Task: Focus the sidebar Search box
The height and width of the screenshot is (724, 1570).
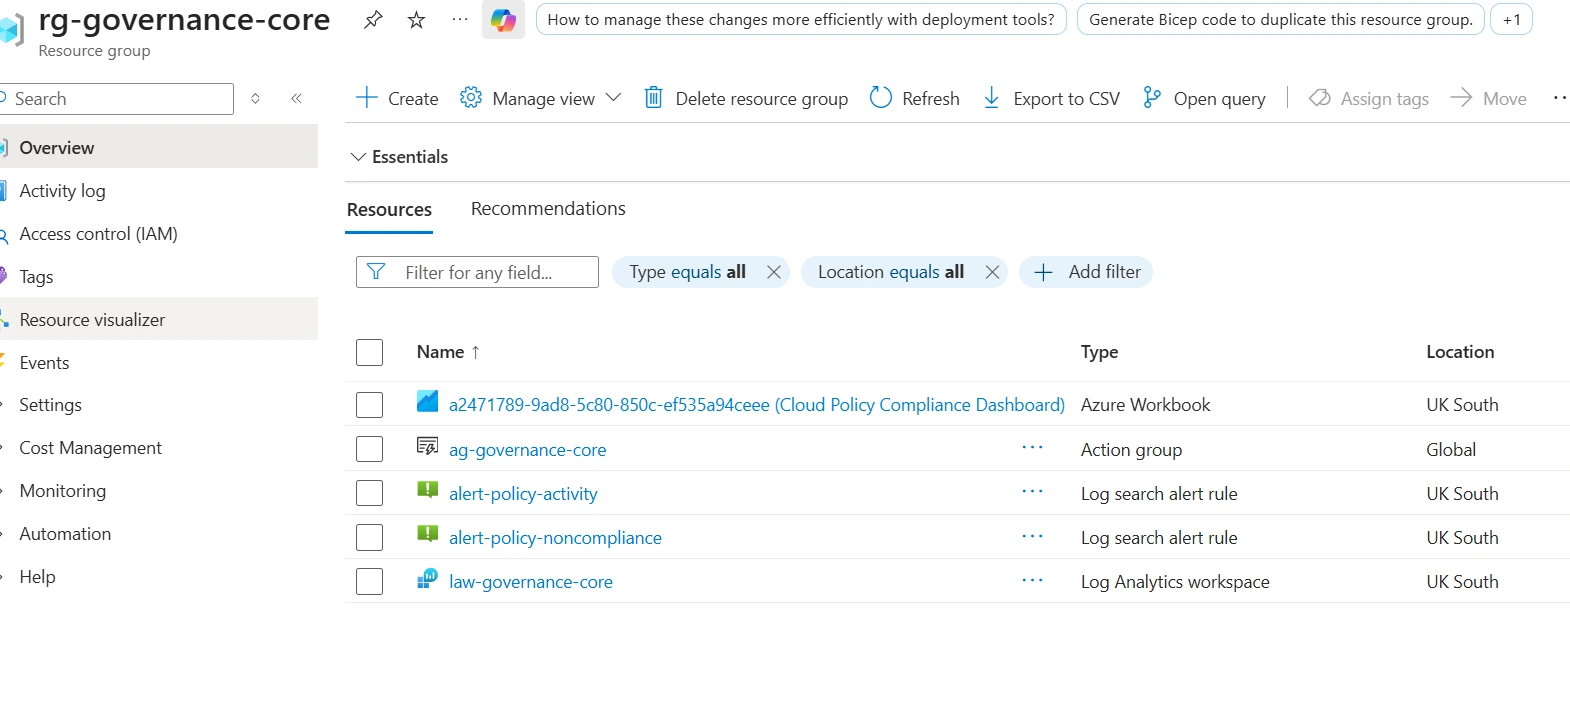Action: pos(117,99)
